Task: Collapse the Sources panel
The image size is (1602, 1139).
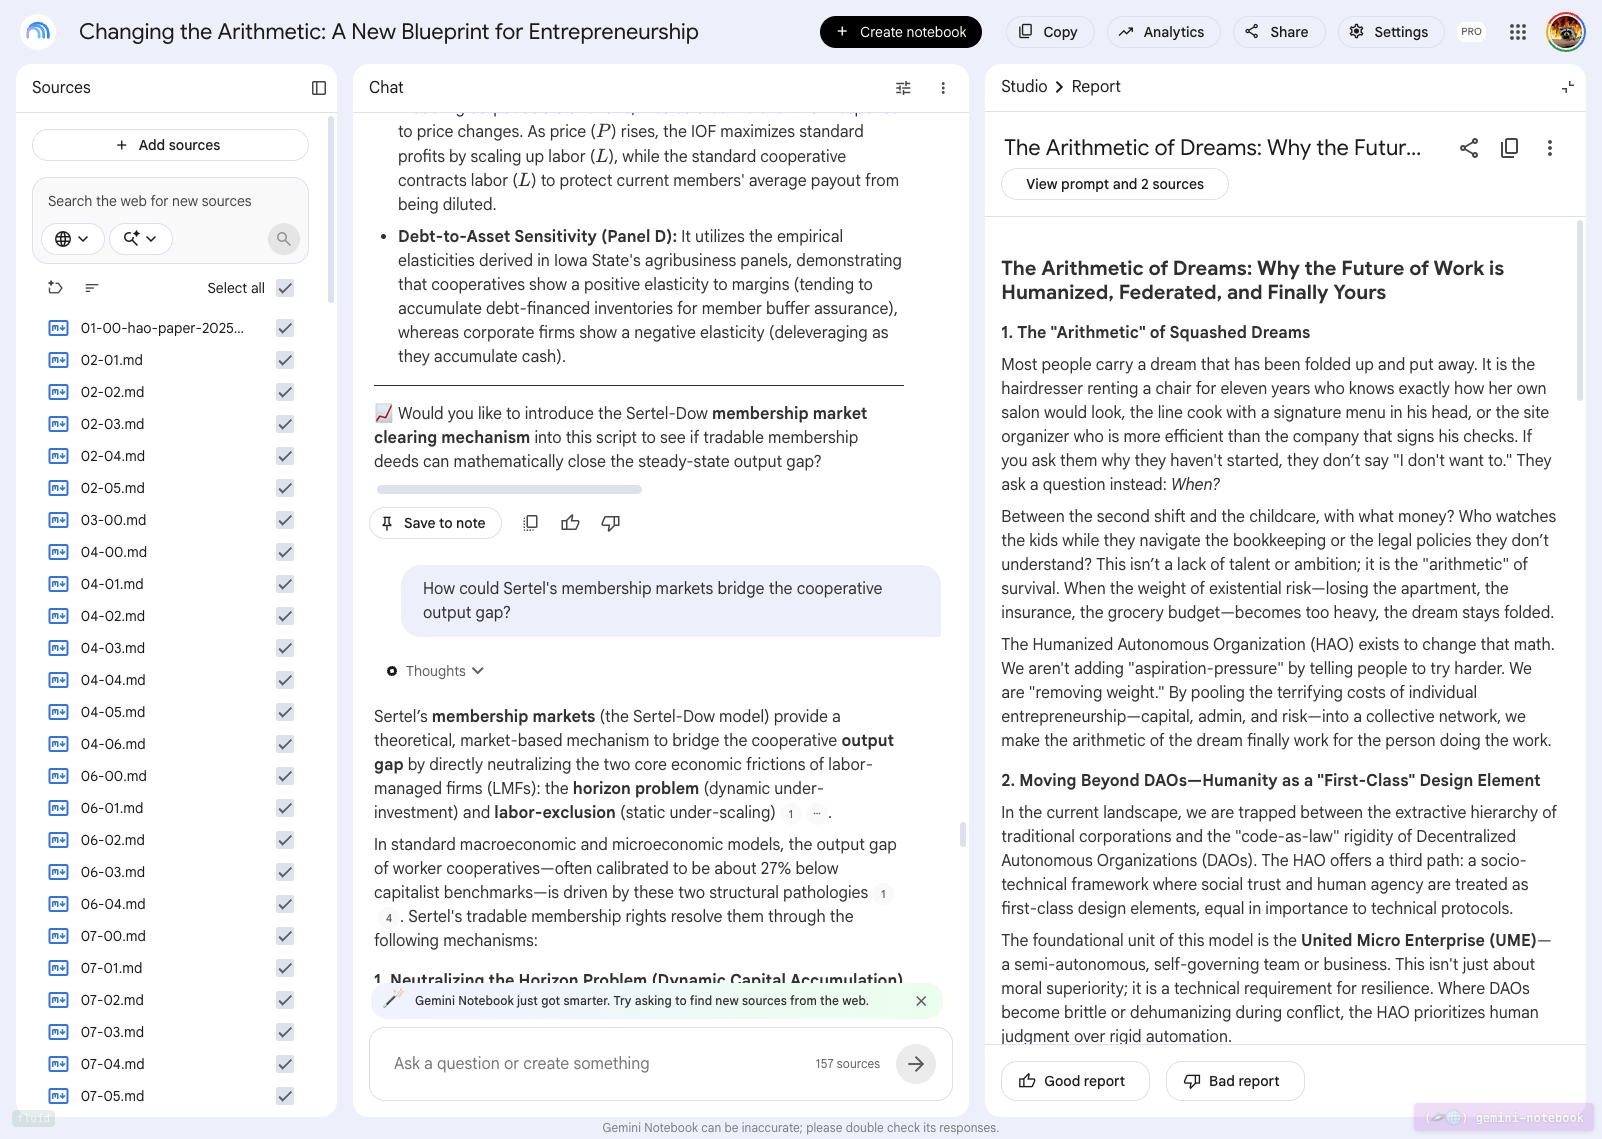Action: click(319, 88)
